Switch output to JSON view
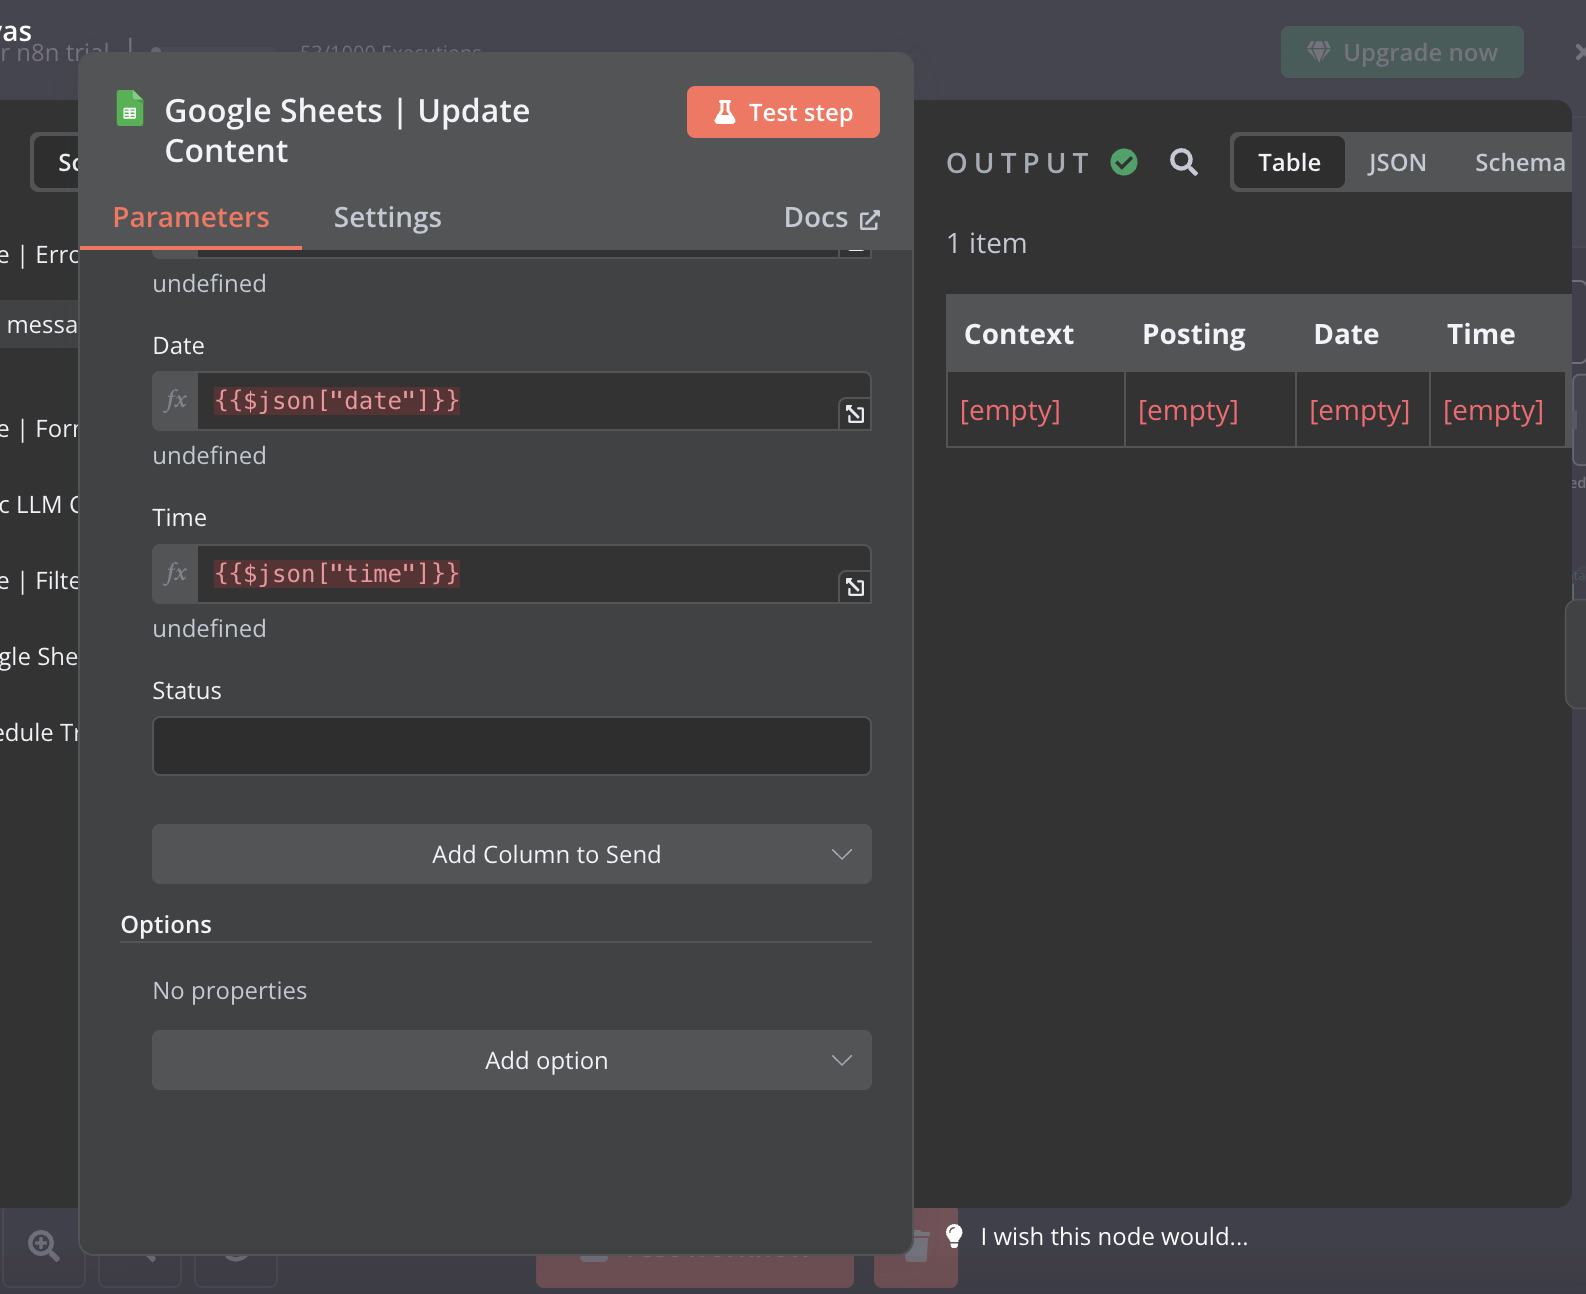1586x1294 pixels. (1397, 162)
